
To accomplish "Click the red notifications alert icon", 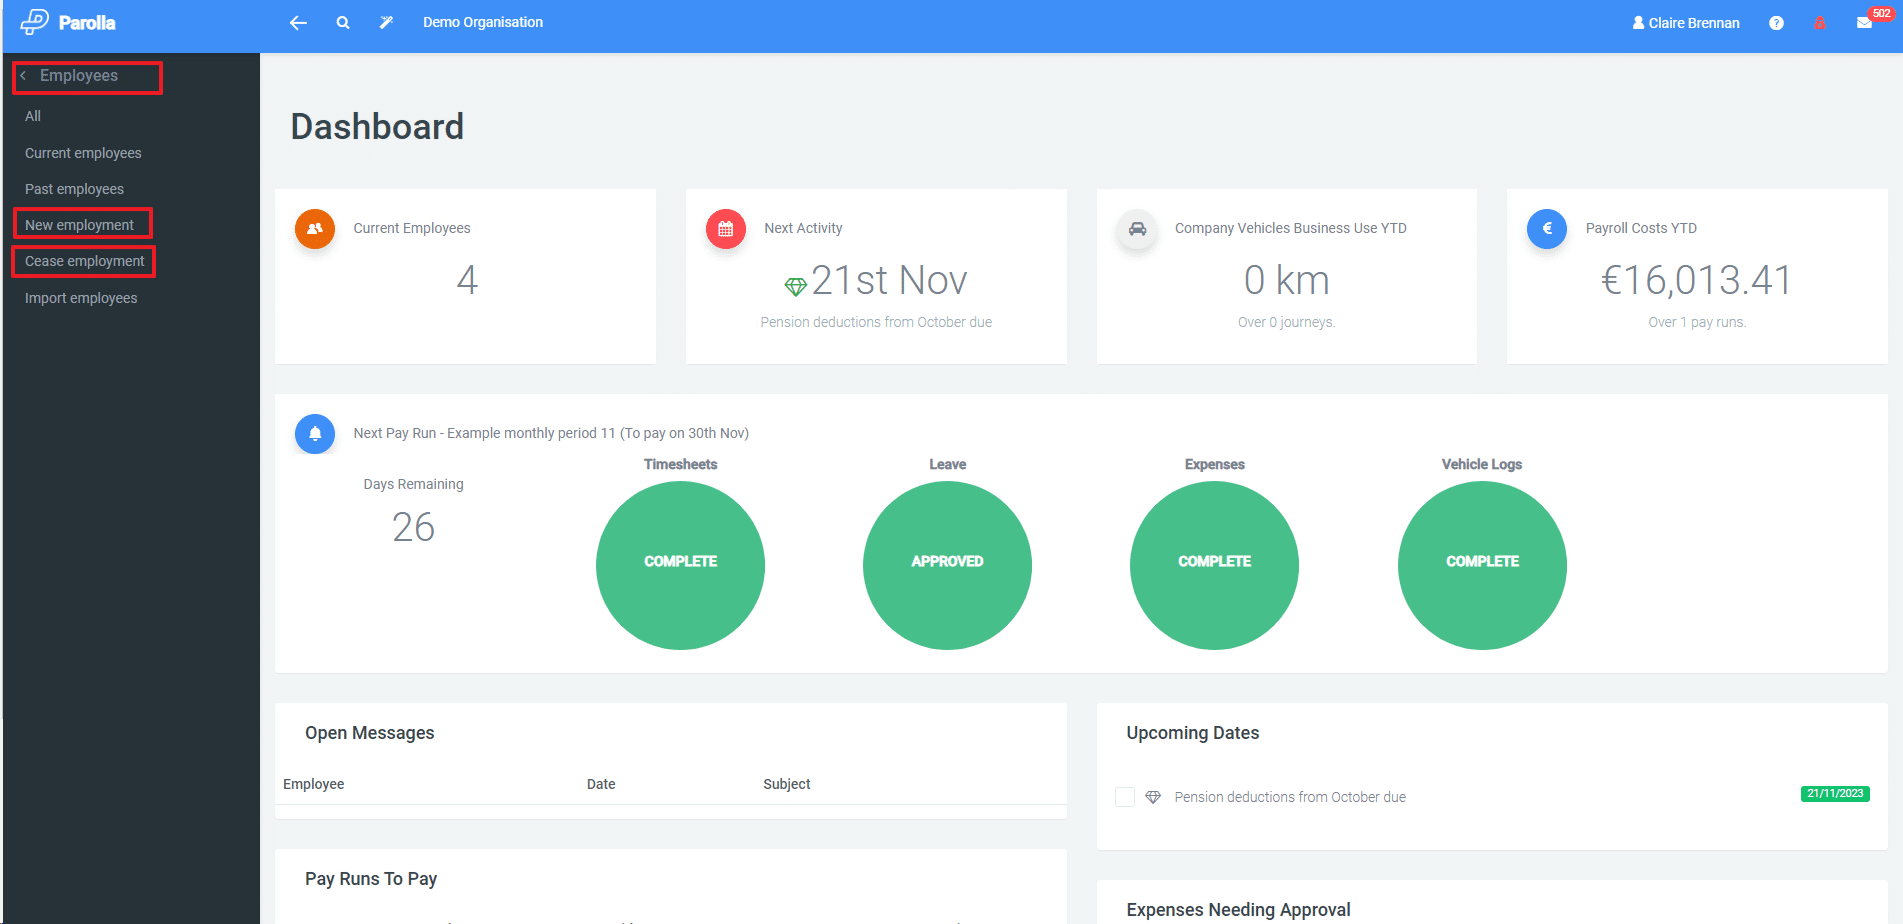I will pyautogui.click(x=1821, y=22).
